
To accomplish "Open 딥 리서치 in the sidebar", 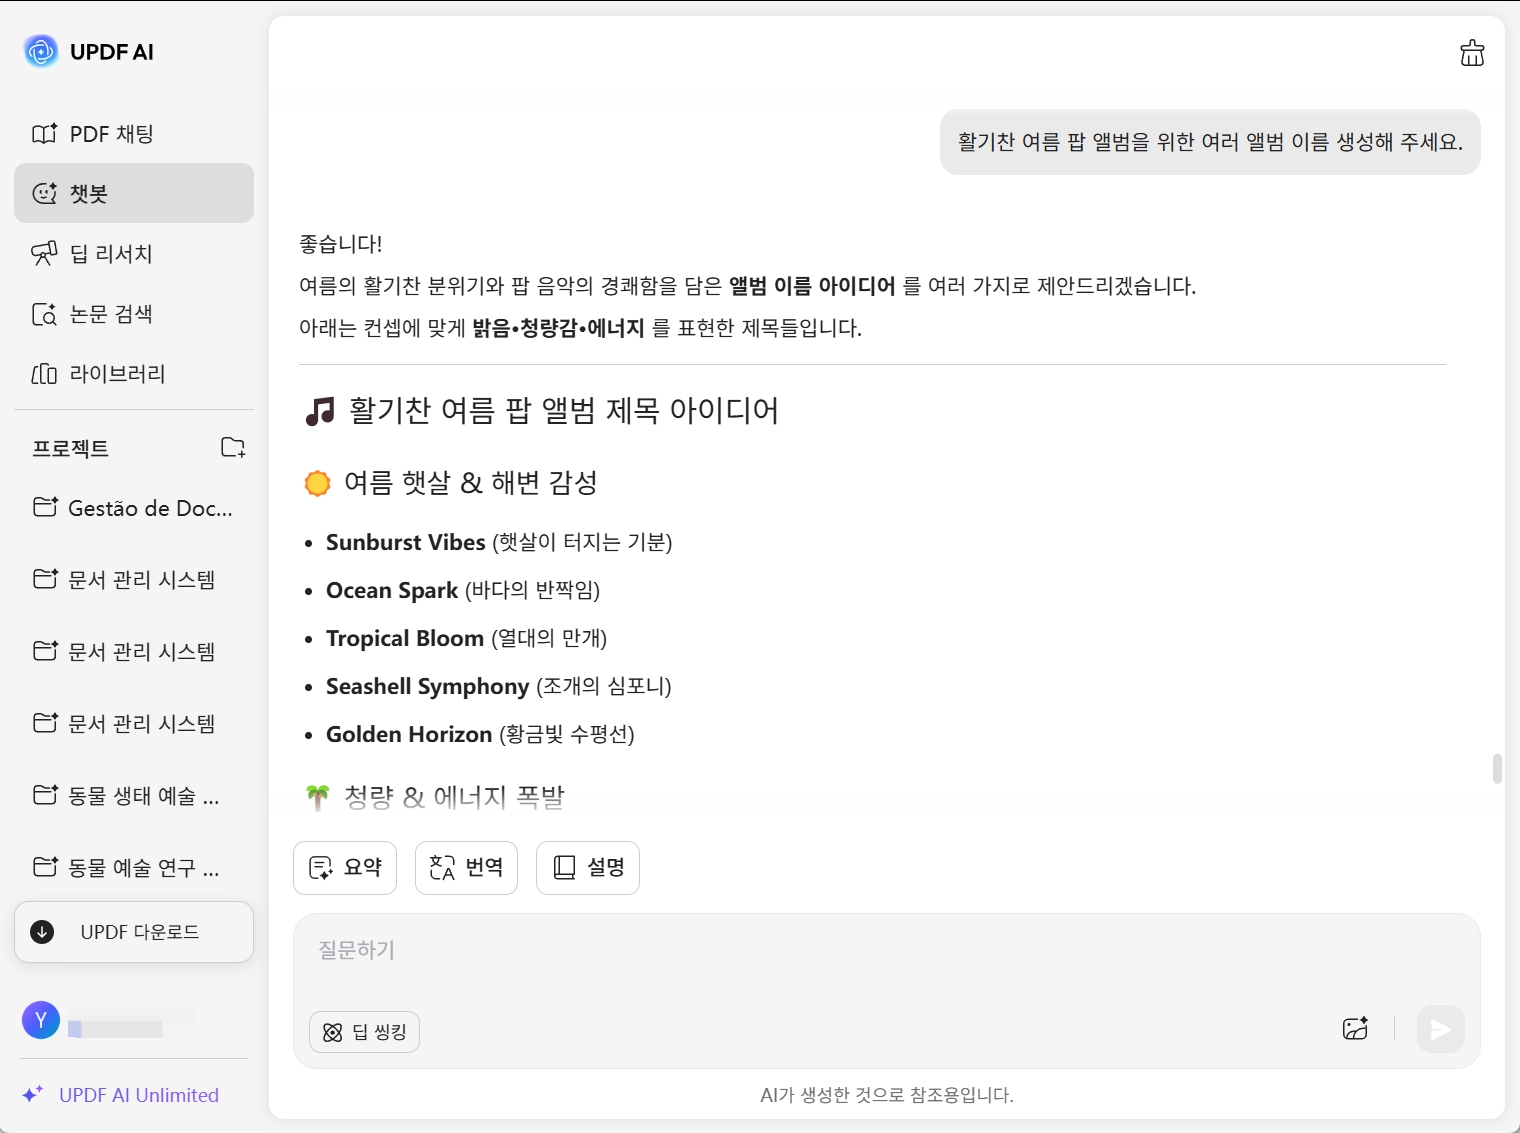I will point(111,254).
